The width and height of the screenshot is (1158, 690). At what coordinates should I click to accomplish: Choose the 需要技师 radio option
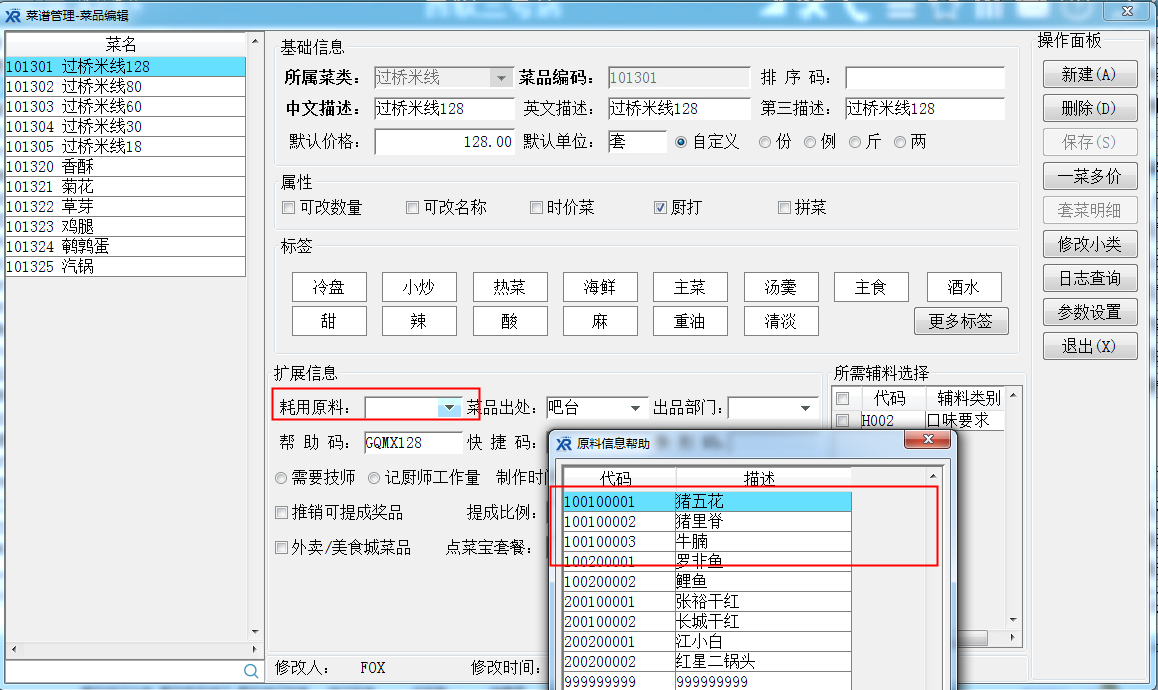(x=282, y=478)
